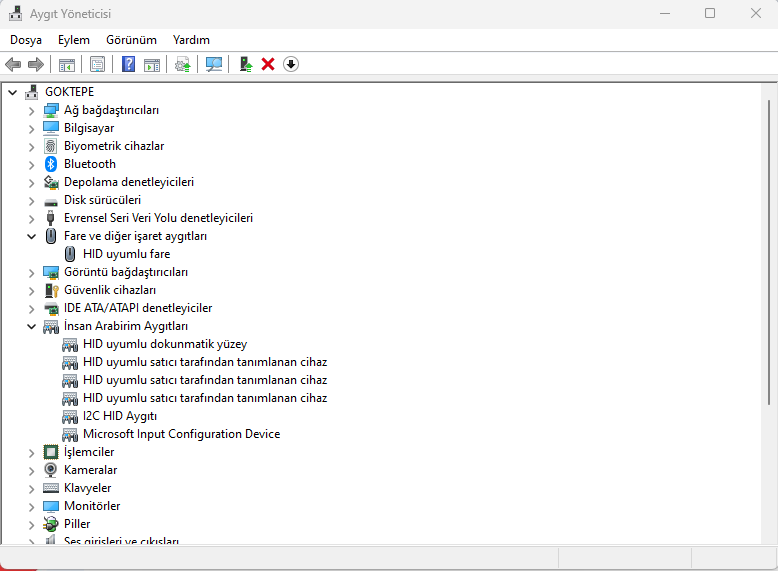Click the Bluetooth category icon
Screen dimensions: 778x571
[51, 164]
